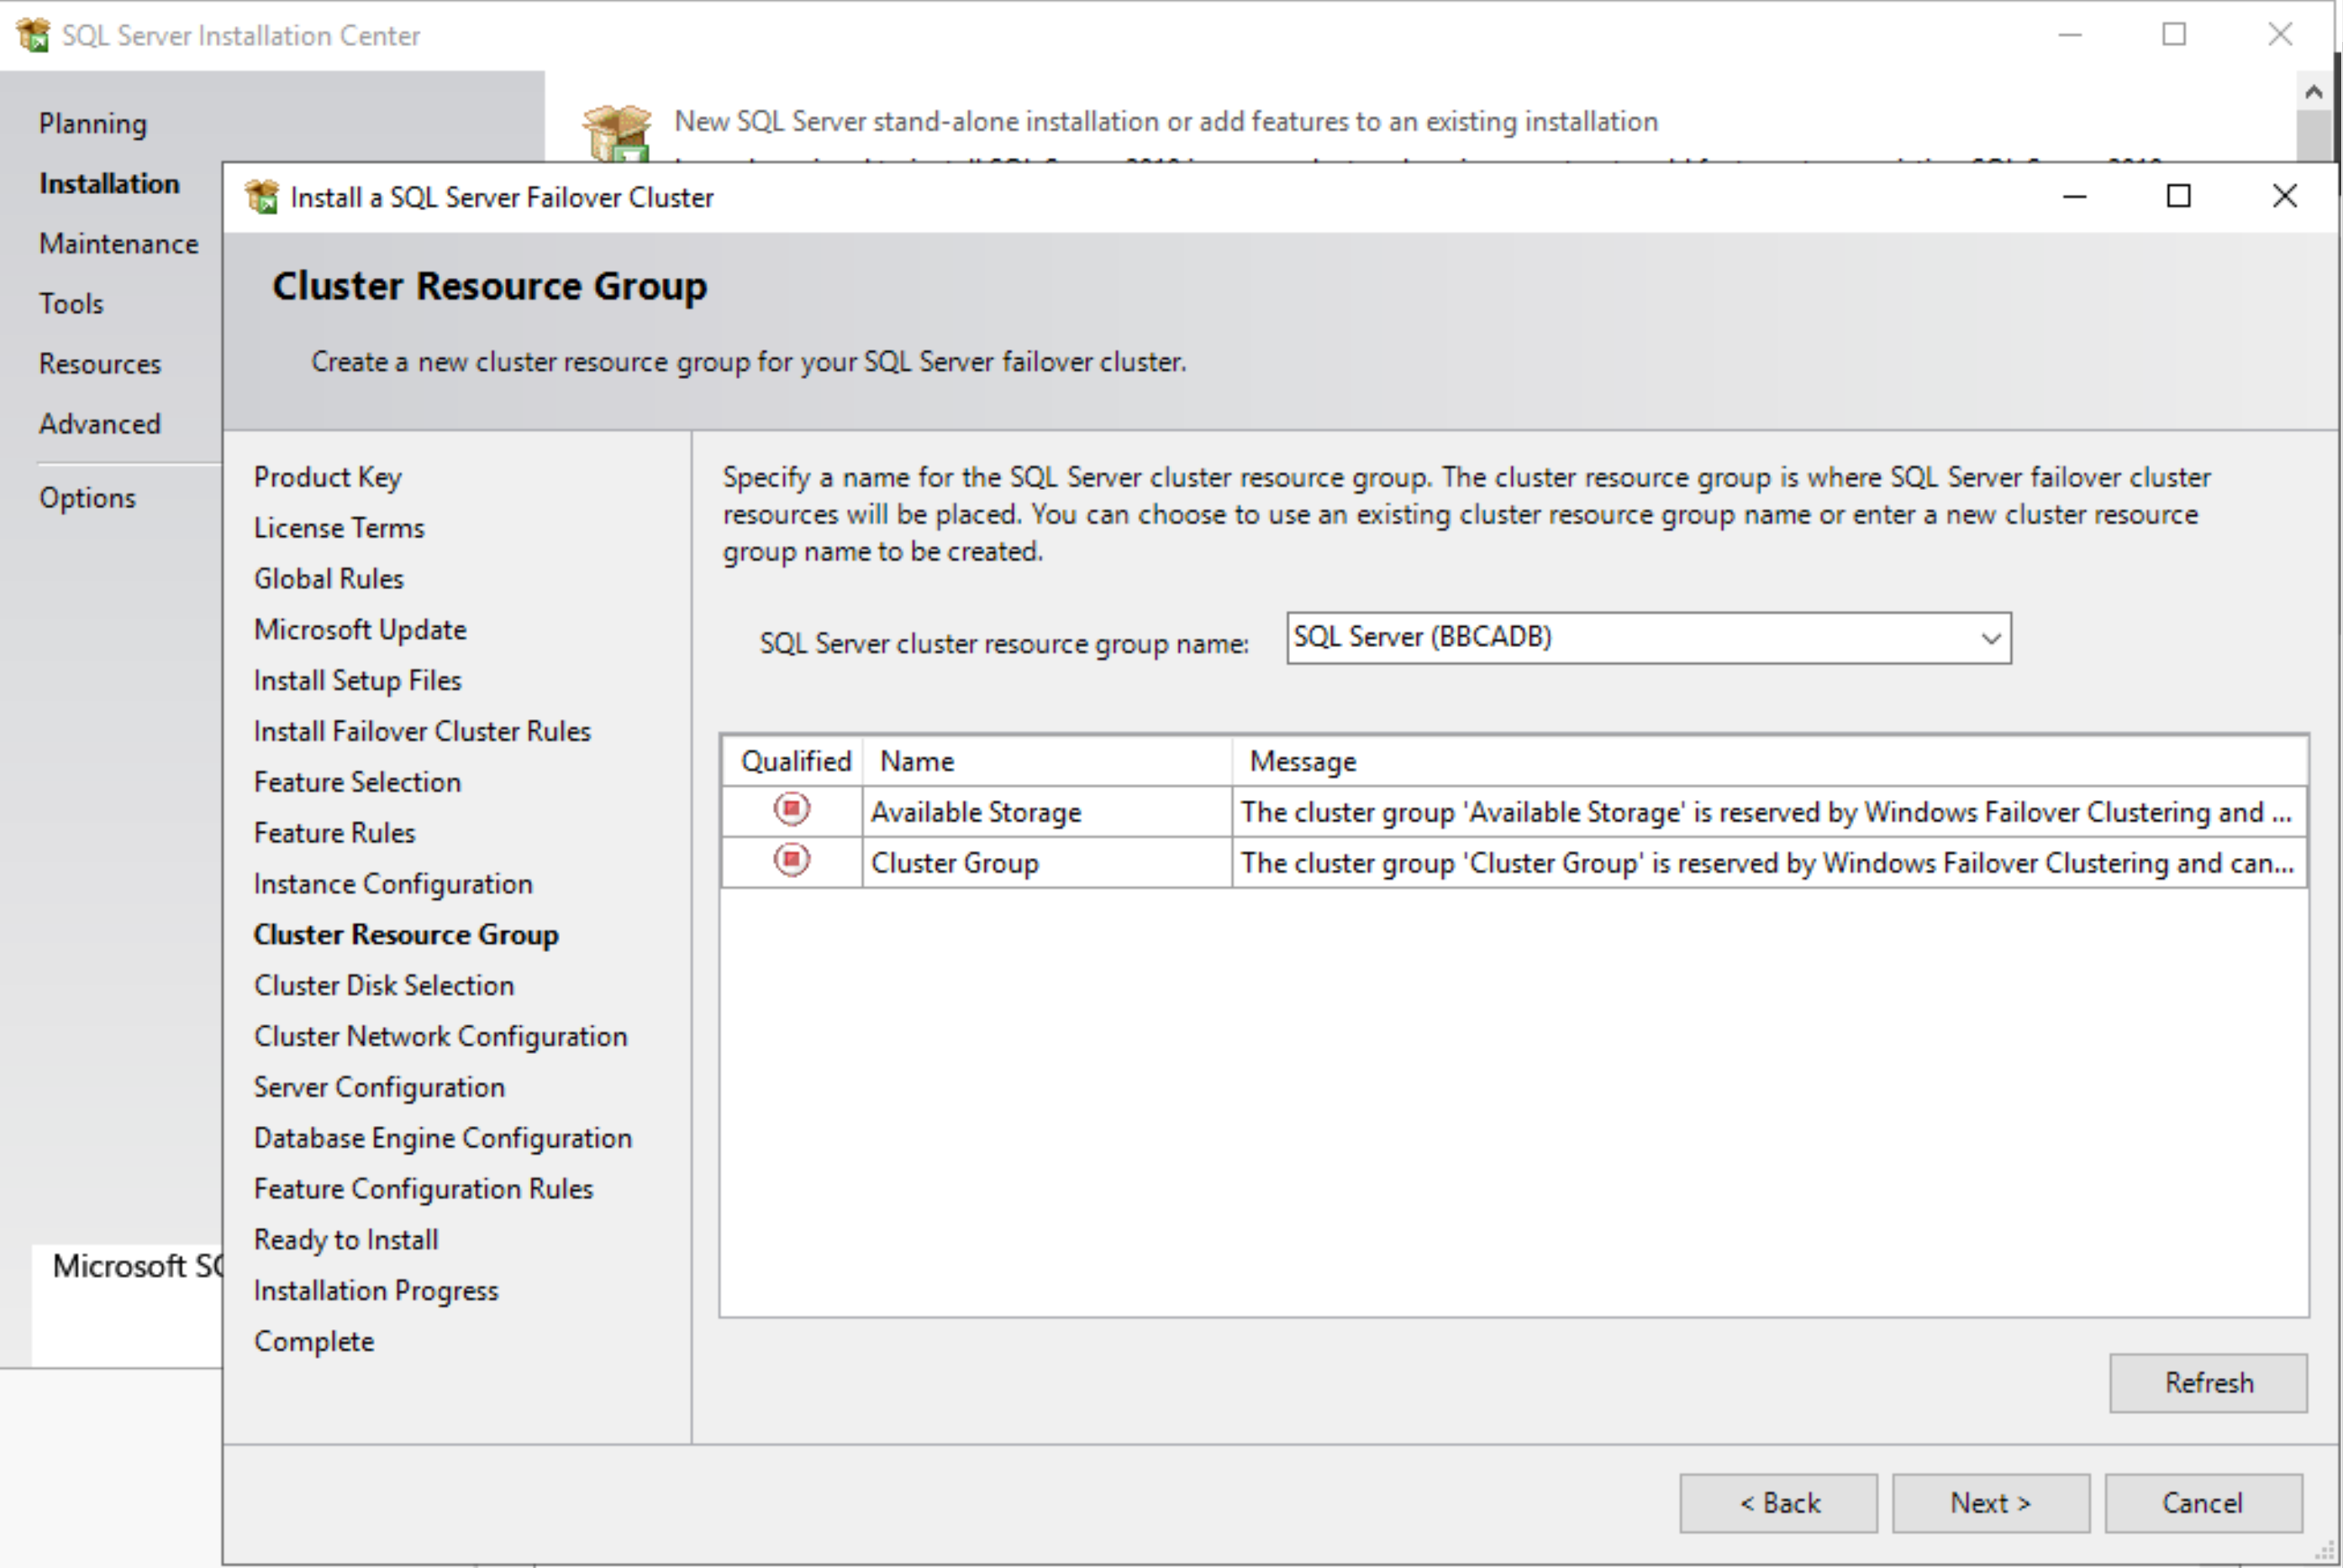Click New SQL Server stand-alone installation link
This screenshot has width=2343, height=1568.
1166,121
